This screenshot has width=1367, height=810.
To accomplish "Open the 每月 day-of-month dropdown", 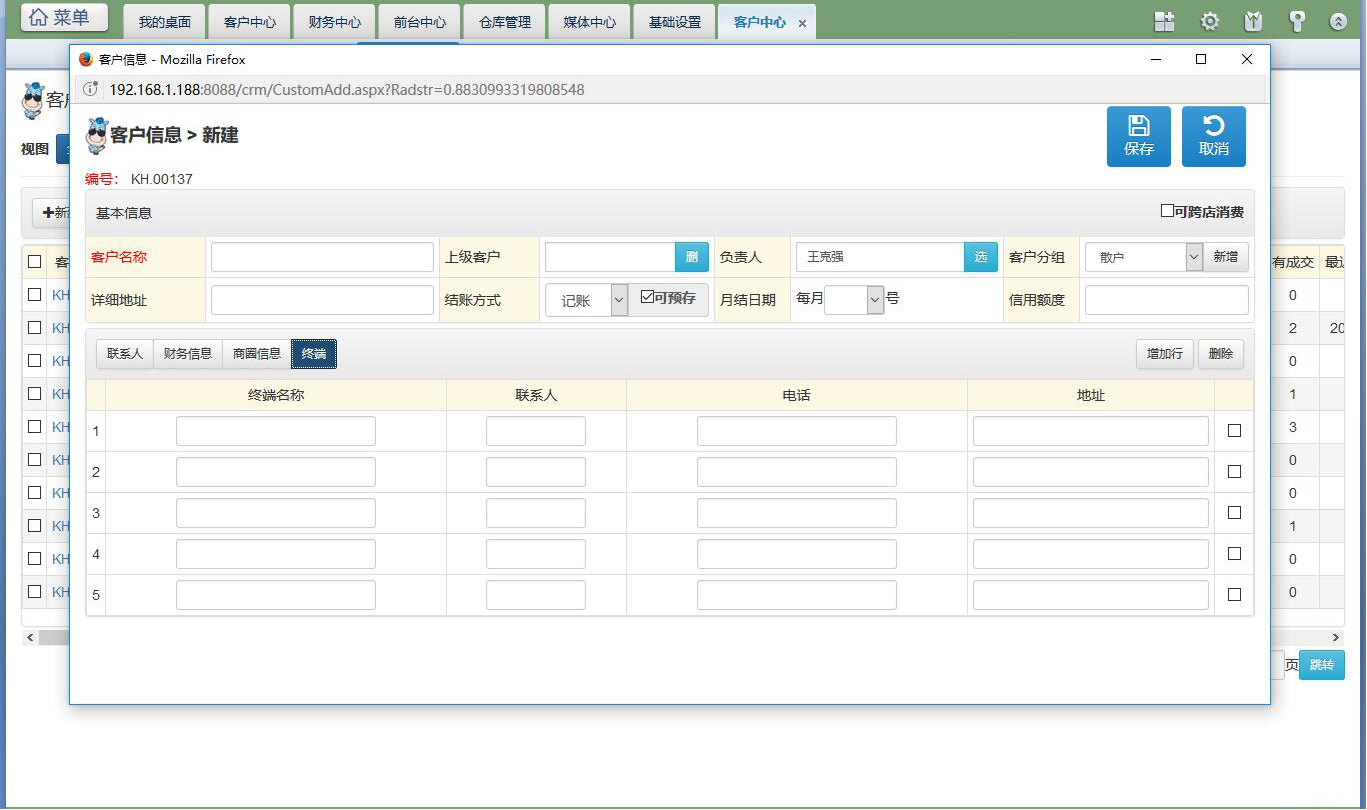I will pyautogui.click(x=854, y=299).
